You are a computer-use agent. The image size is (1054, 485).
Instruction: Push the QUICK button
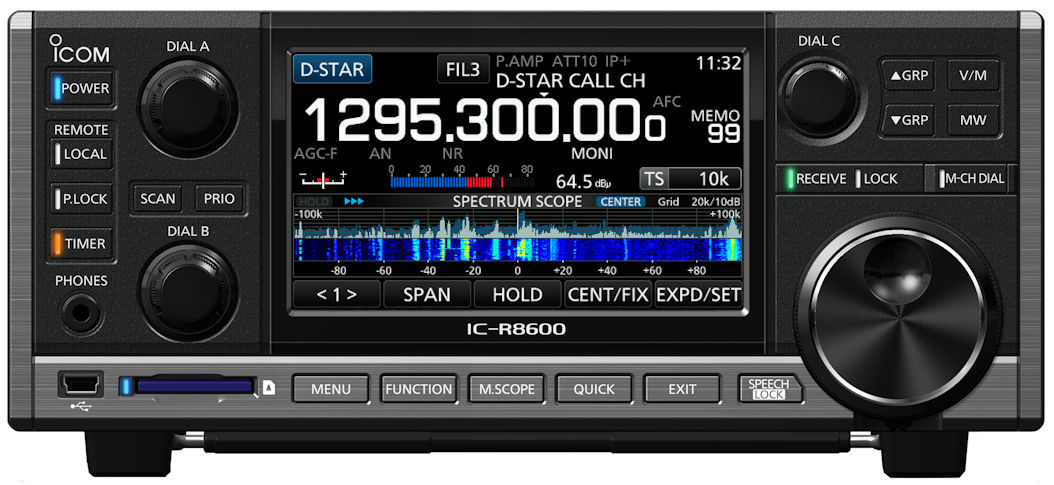point(594,389)
